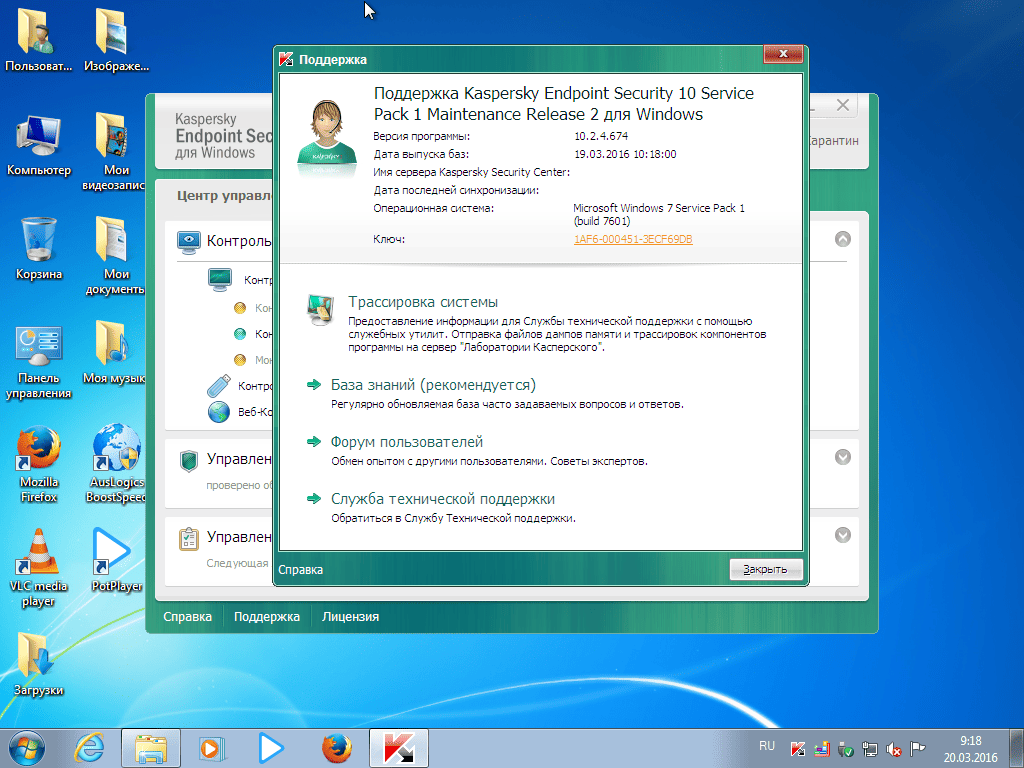Open the Action Center flag icon
The height and width of the screenshot is (768, 1024).
918,748
